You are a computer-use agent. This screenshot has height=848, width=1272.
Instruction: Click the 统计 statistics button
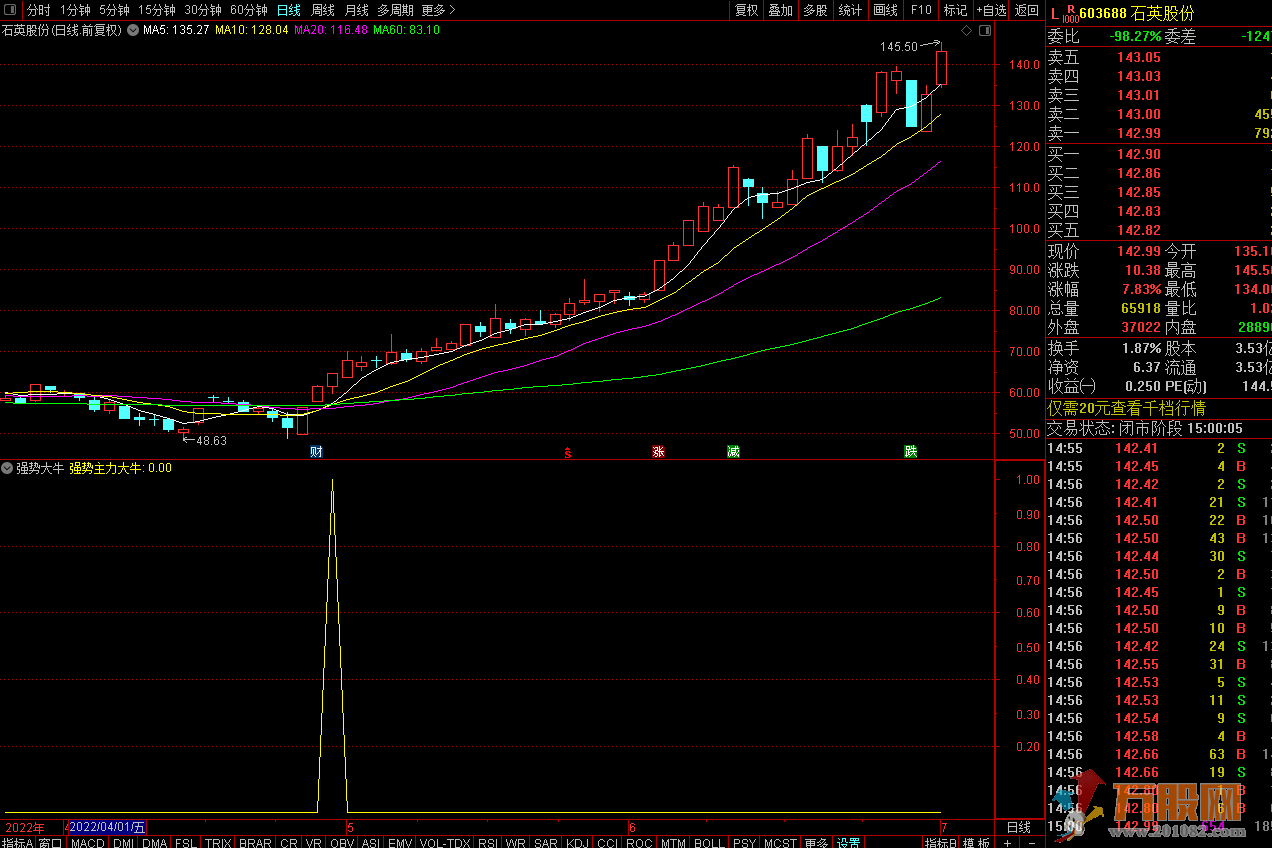[x=850, y=10]
